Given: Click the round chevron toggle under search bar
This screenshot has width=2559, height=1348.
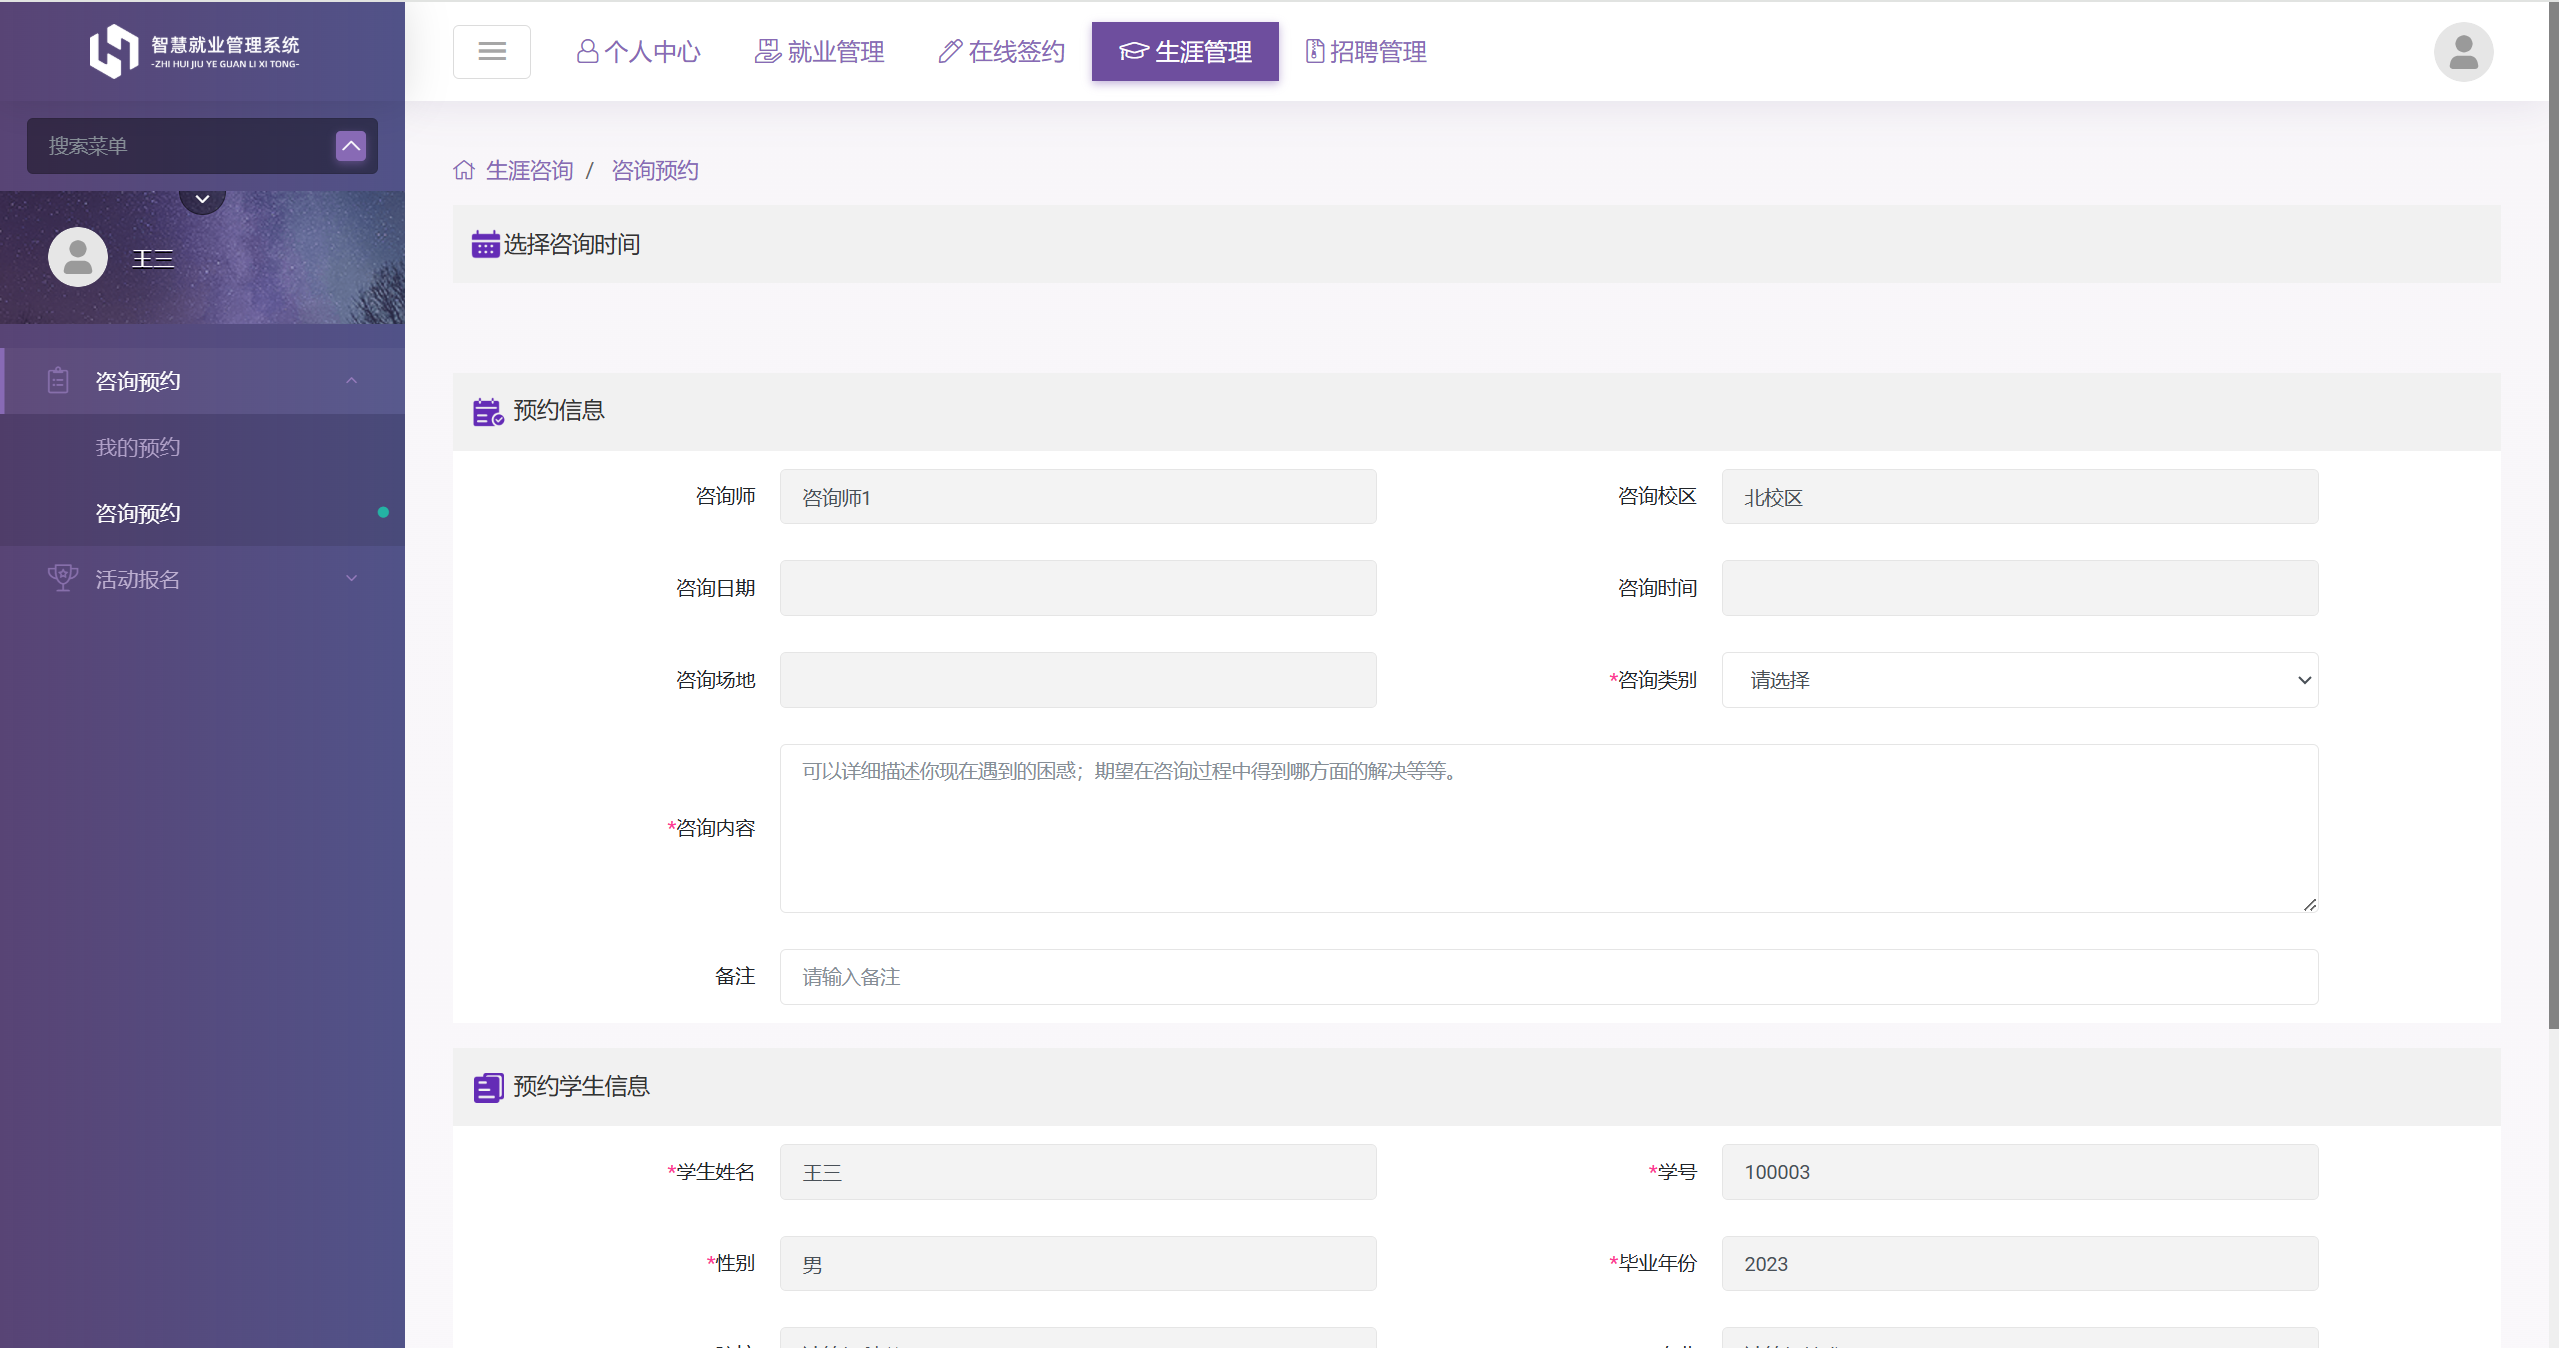Looking at the screenshot, I should tap(202, 198).
